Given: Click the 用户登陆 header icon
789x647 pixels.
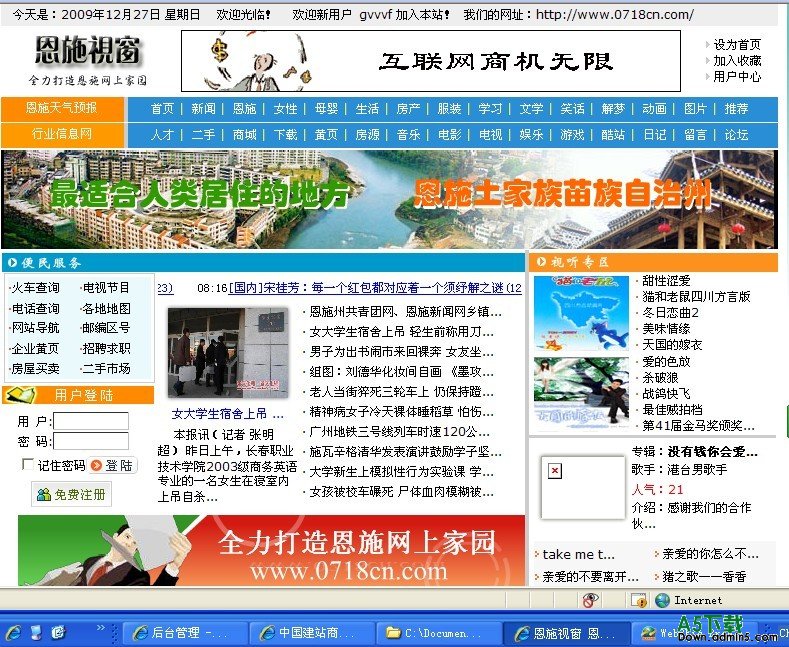Looking at the screenshot, I should click(x=20, y=395).
